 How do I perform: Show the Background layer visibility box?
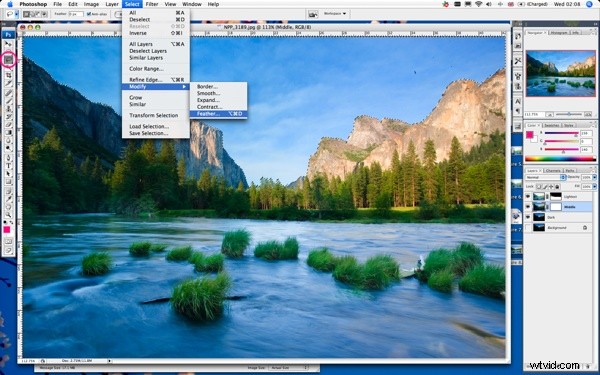(528, 227)
